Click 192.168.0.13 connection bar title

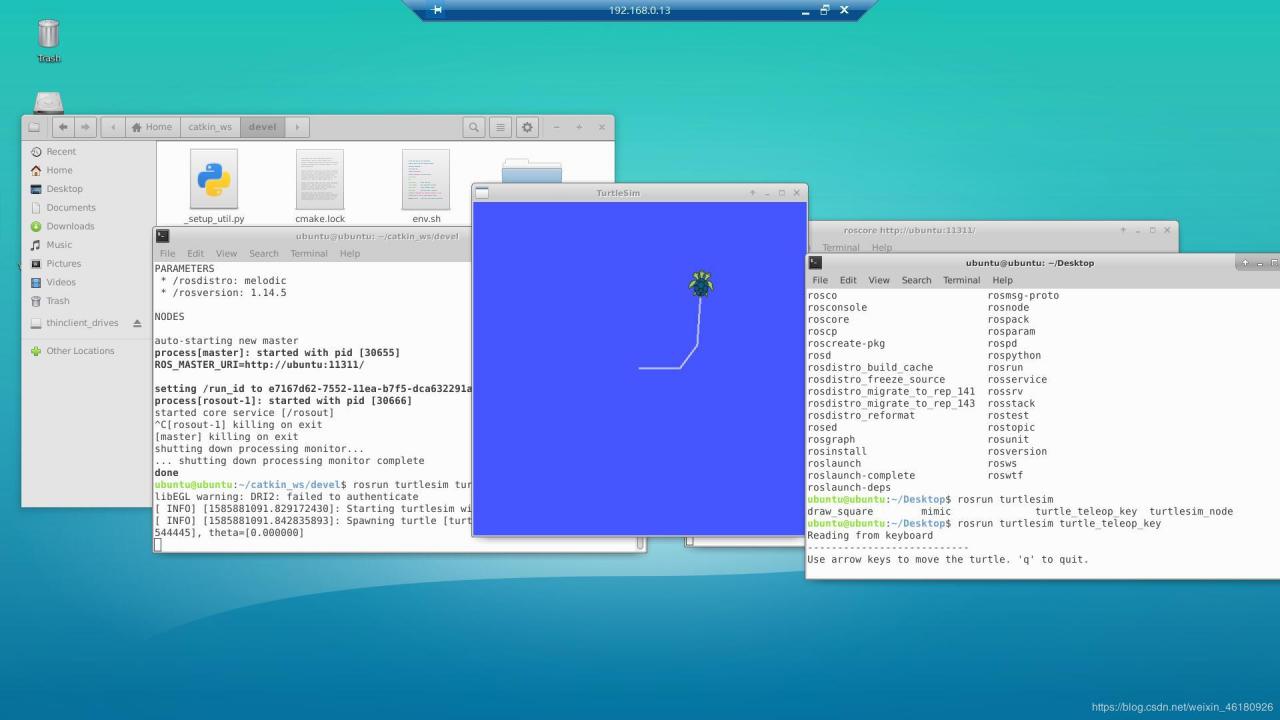pos(639,10)
